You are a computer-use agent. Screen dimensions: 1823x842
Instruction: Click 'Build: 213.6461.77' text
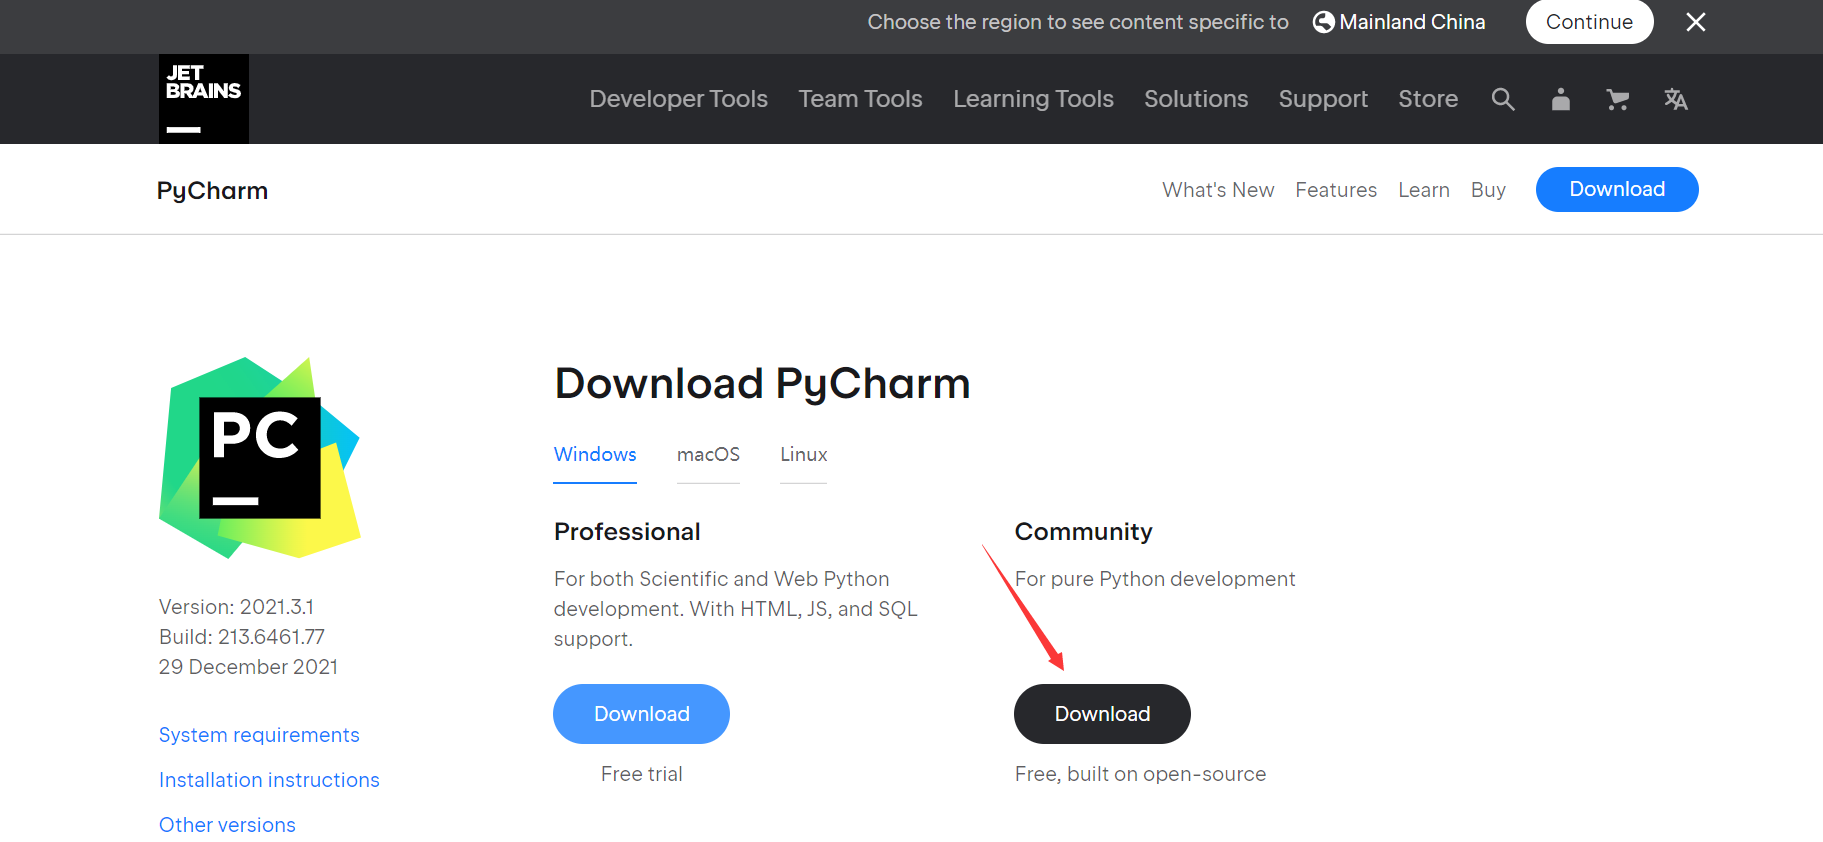[242, 637]
